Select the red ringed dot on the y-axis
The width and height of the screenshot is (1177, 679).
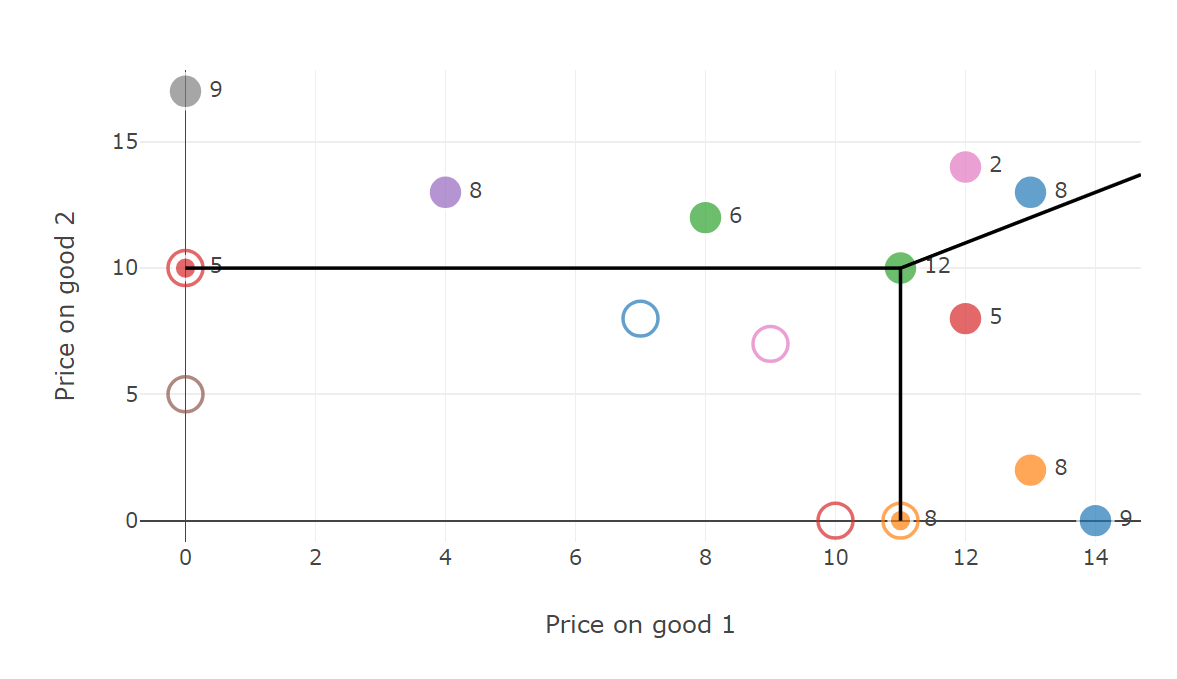point(185,268)
